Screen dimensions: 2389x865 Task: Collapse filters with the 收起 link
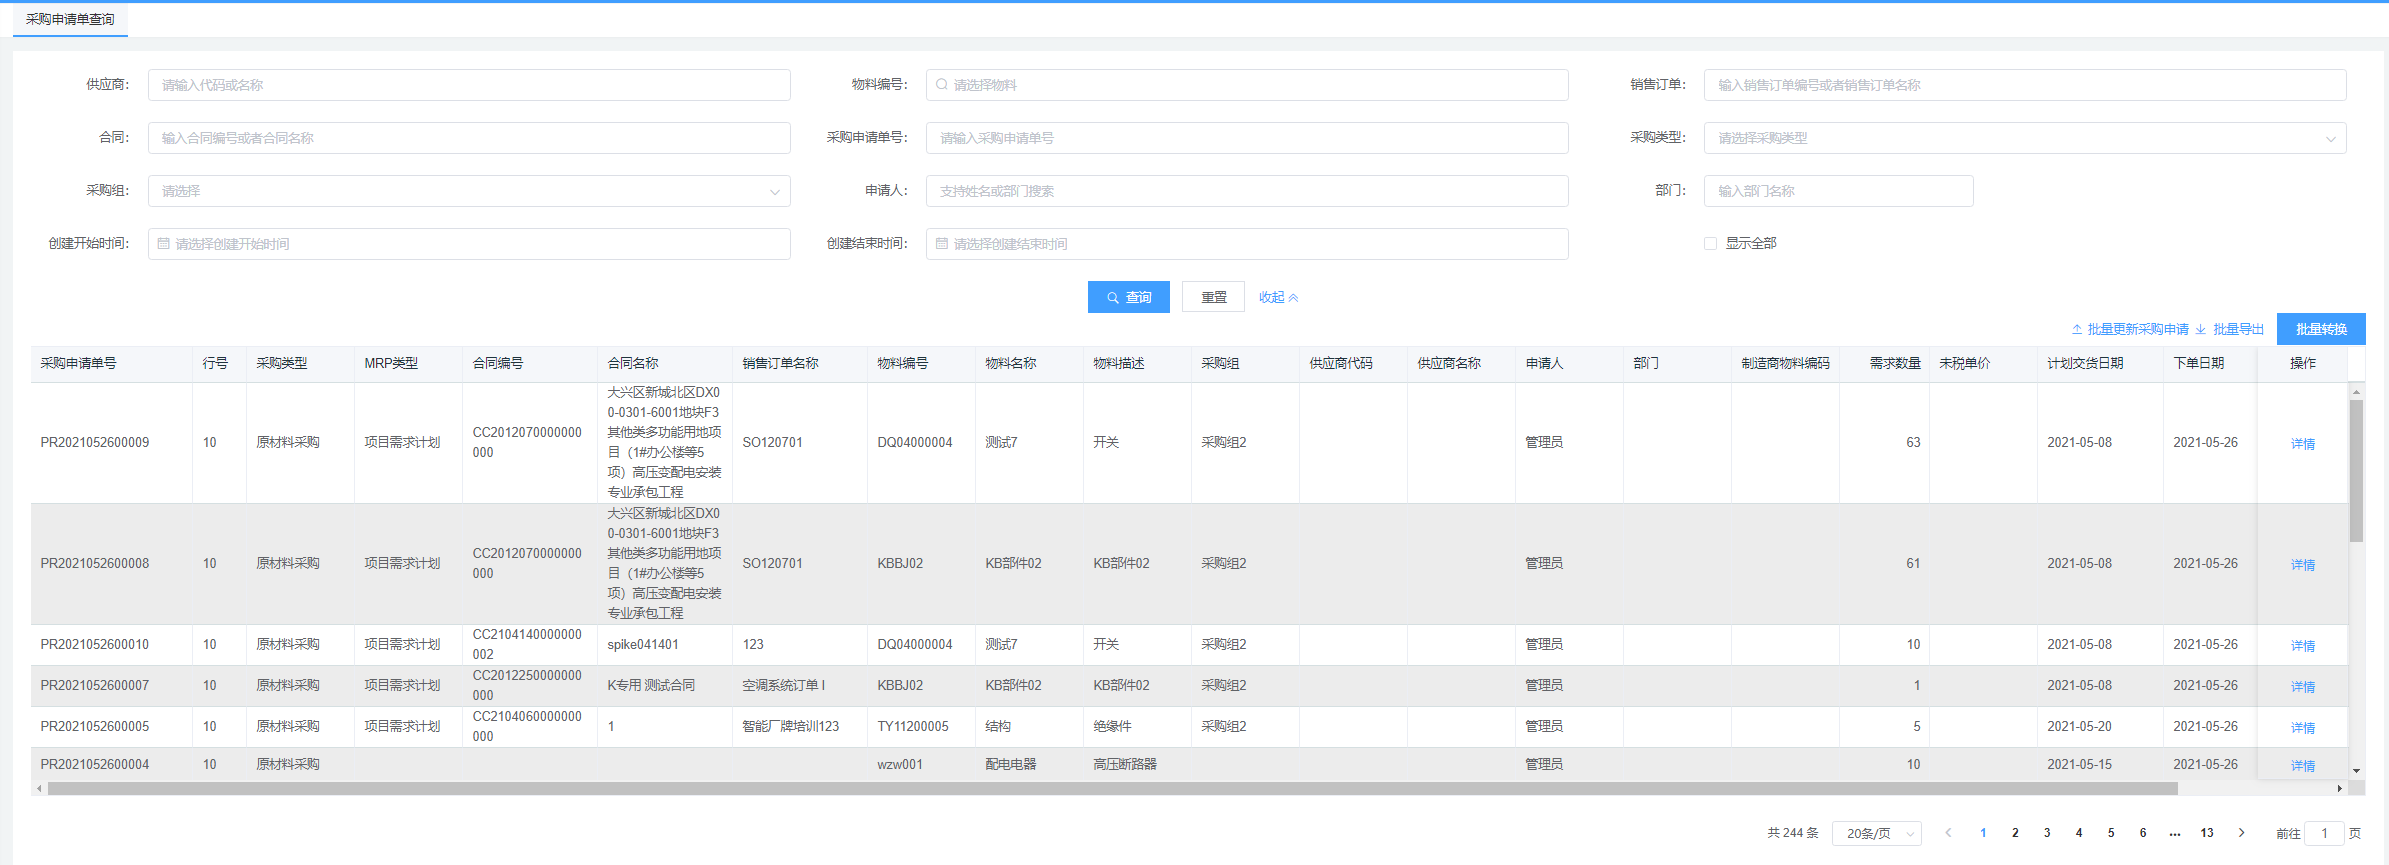[x=1278, y=297]
